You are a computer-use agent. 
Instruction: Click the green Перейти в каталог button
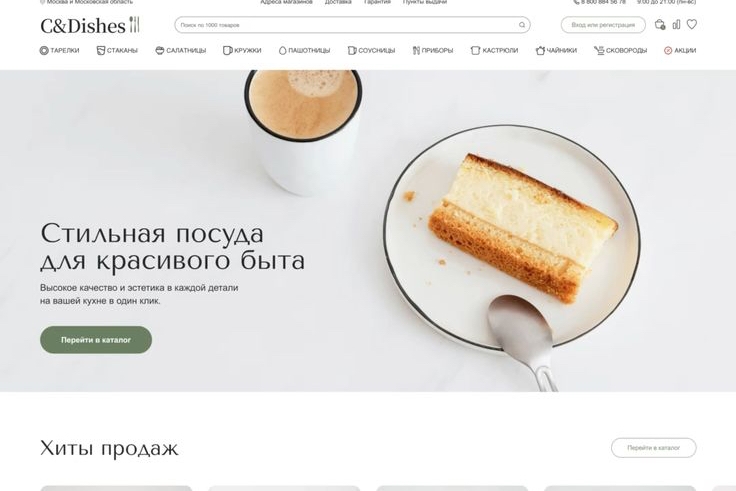(x=96, y=340)
